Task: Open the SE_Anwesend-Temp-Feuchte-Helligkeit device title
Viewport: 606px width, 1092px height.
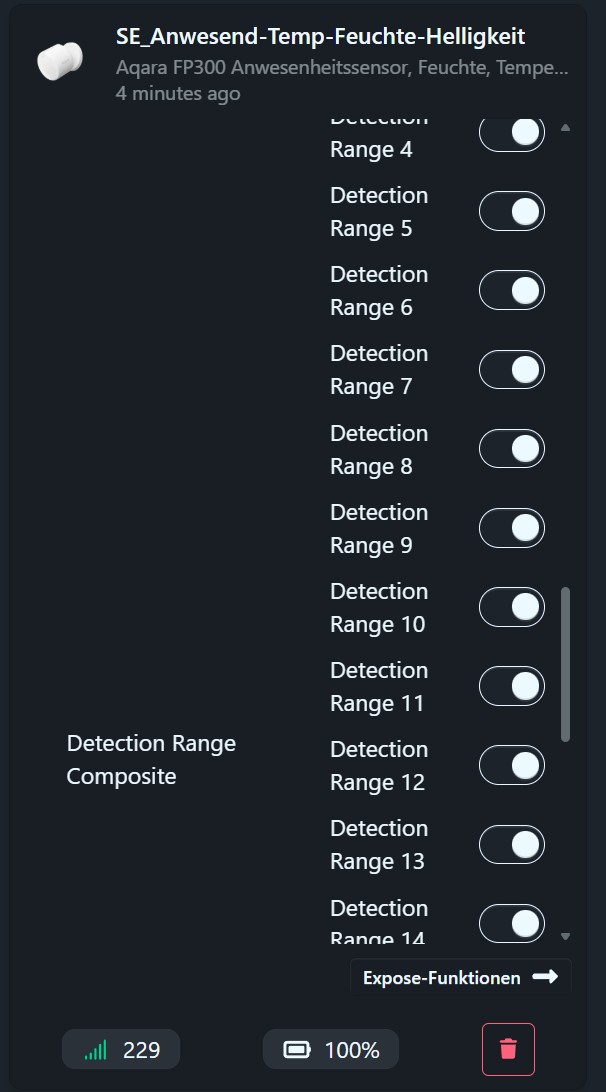Action: pyautogui.click(x=320, y=37)
